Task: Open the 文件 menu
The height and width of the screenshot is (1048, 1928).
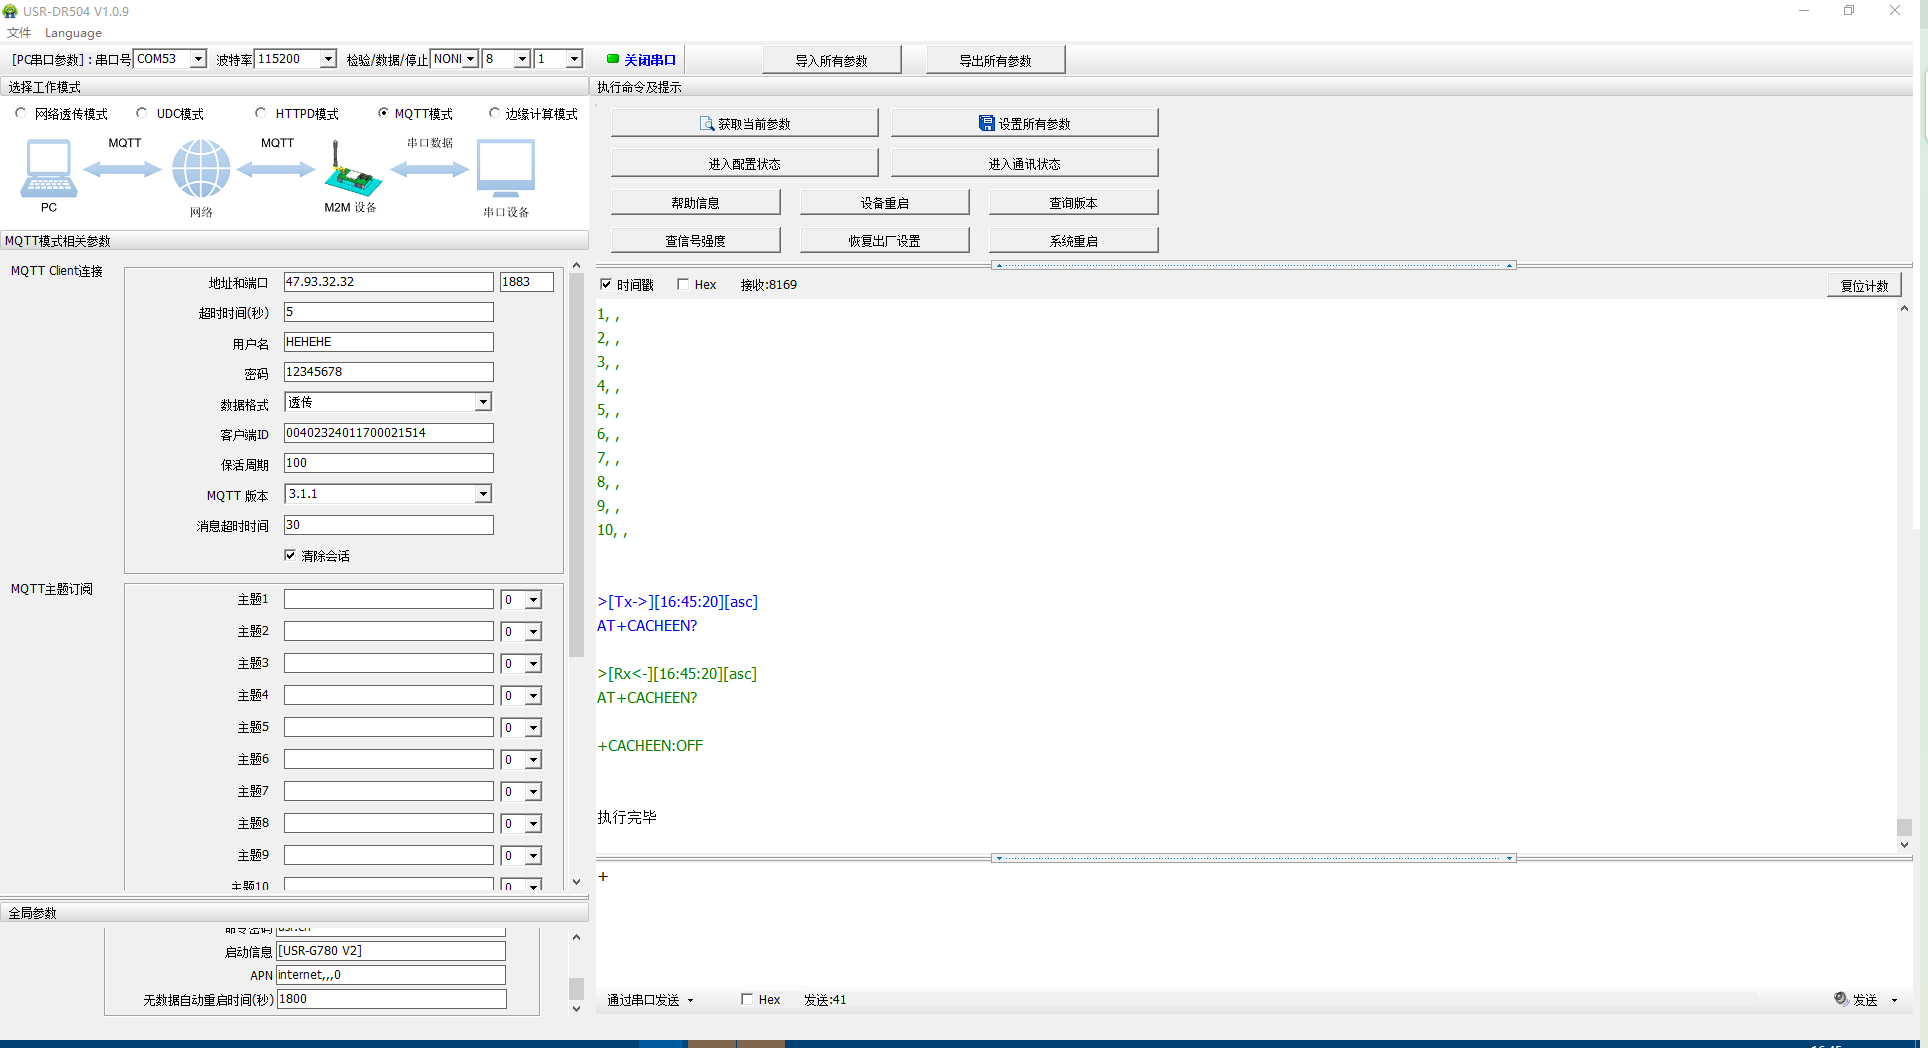Action: (19, 33)
